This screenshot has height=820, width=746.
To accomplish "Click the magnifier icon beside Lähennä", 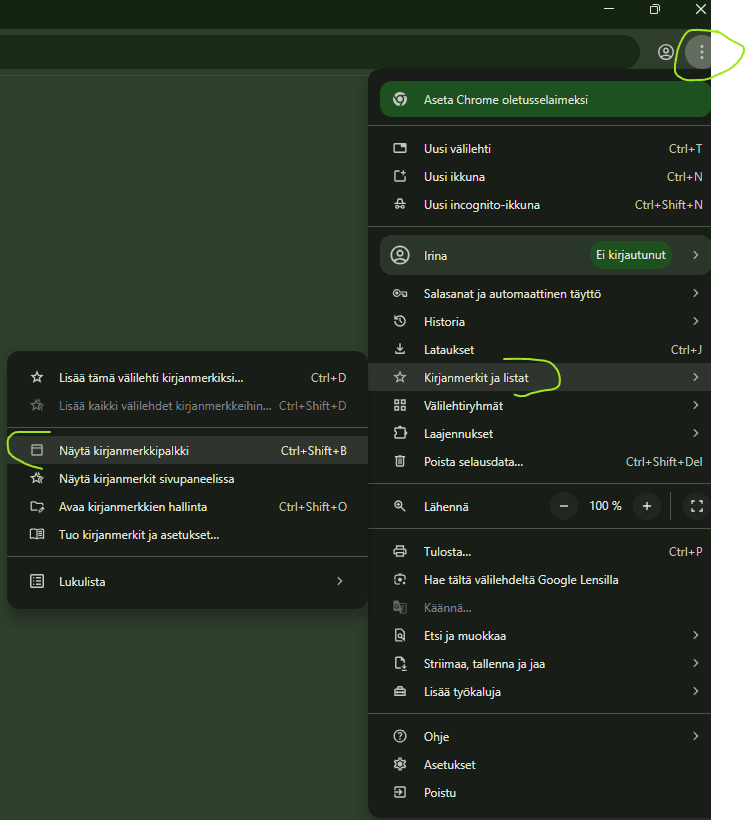I will [400, 506].
